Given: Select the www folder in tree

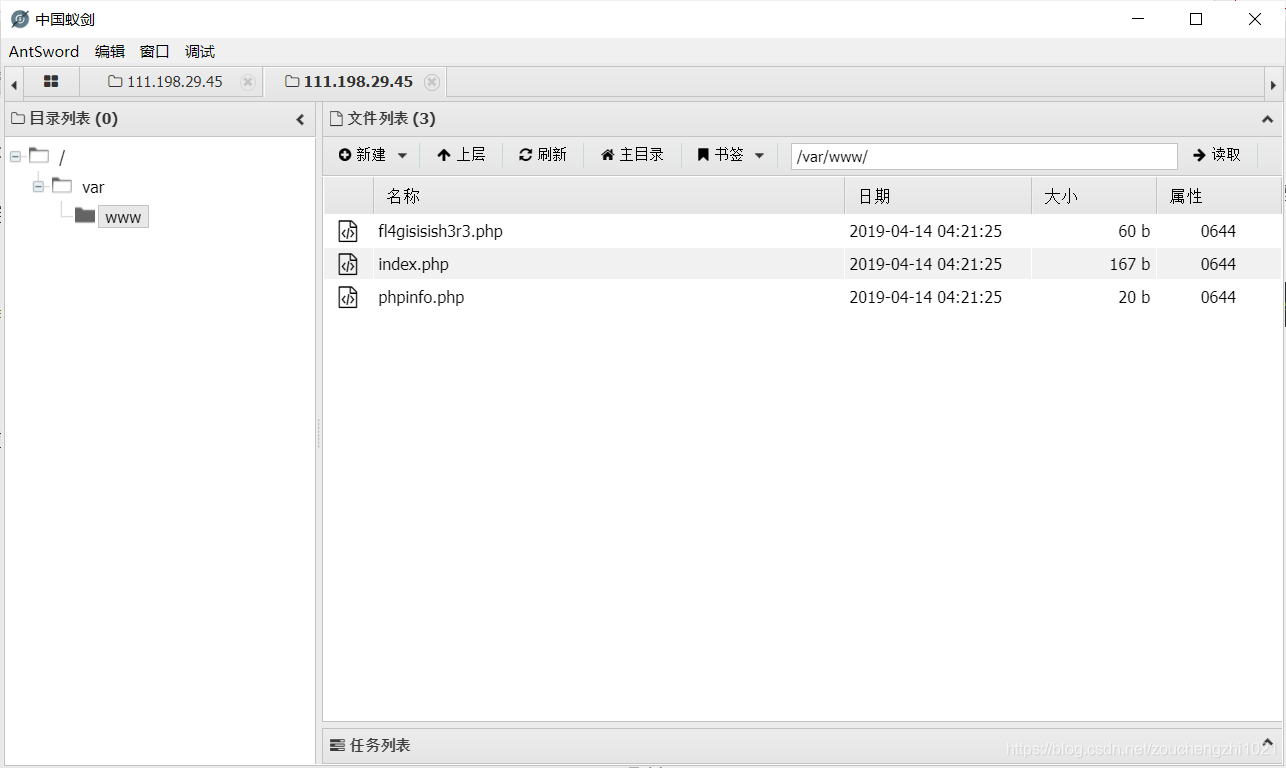Looking at the screenshot, I should [x=123, y=217].
